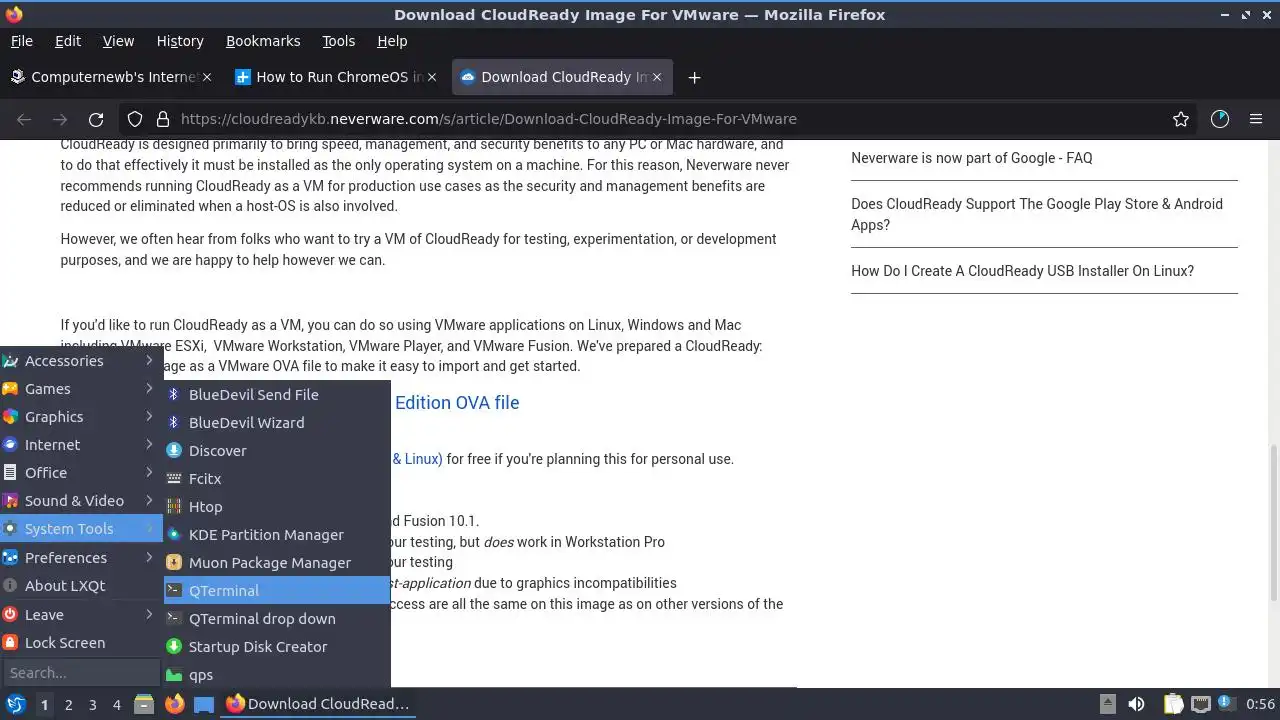Switch to virtual desktop 4
Screen dimensions: 1280x720
click(116, 704)
